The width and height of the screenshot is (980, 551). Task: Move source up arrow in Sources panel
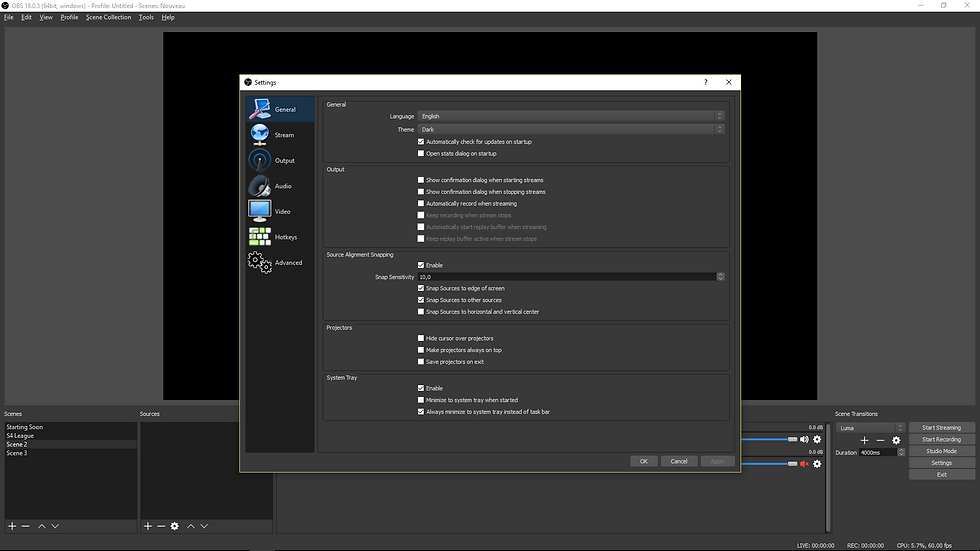(191, 526)
